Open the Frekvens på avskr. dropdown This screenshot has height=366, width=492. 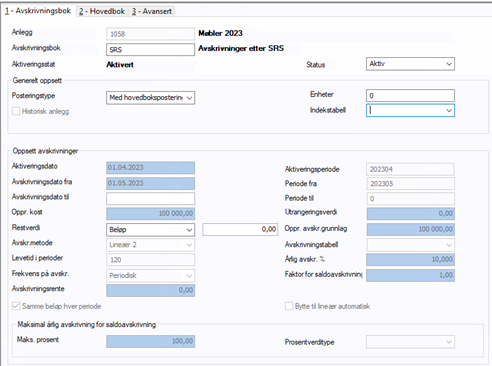click(x=150, y=276)
